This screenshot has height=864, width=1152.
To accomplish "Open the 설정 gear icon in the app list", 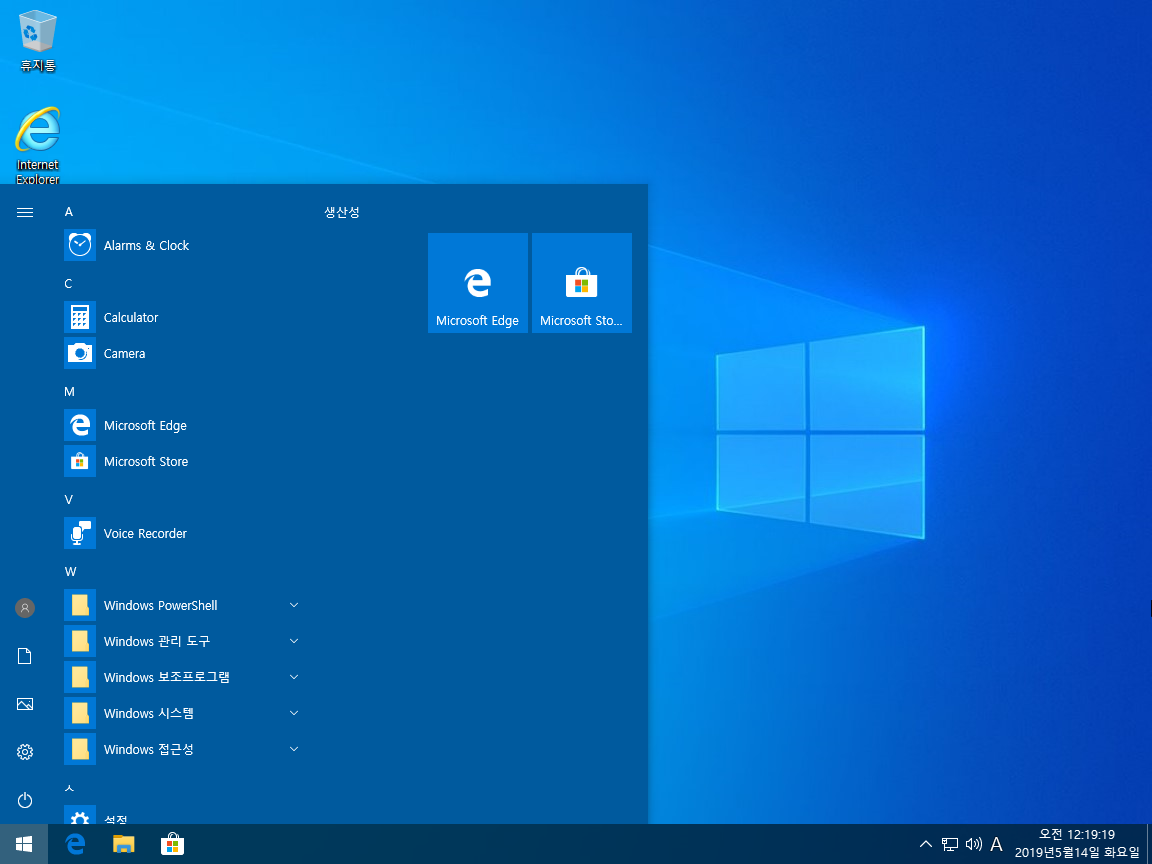I will point(79,816).
